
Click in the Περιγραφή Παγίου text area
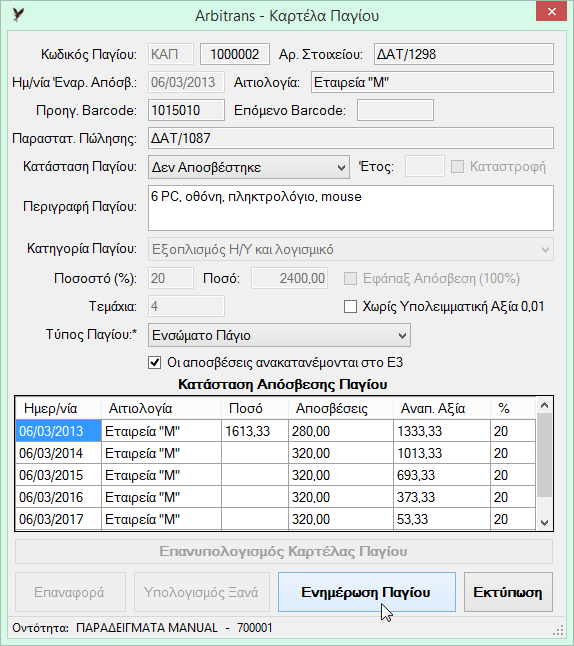point(351,208)
